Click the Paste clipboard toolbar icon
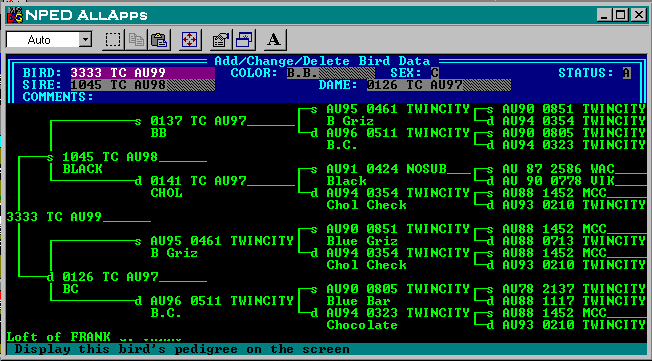The height and width of the screenshot is (361, 652). 159,40
